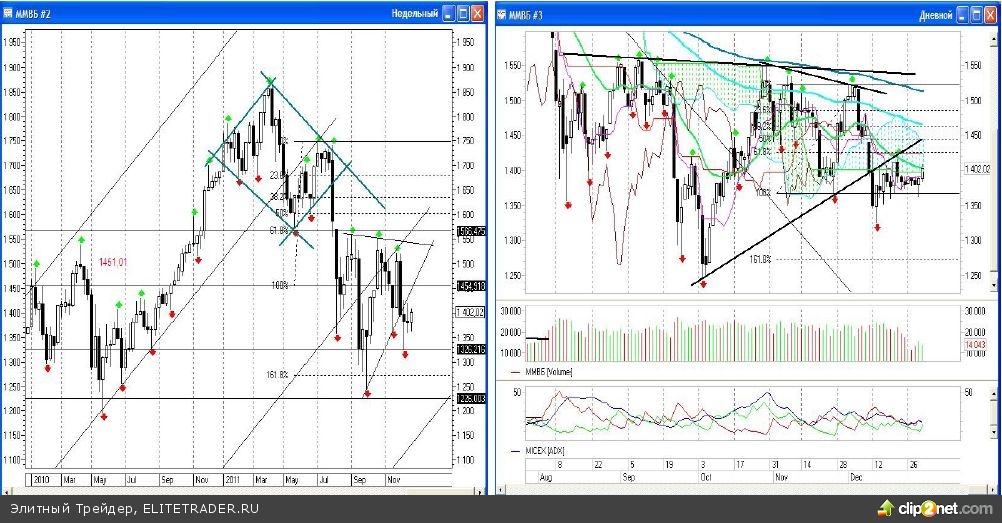Select the 1 454.910 price level marker
Screen dimensions: 1002x523
(470, 286)
